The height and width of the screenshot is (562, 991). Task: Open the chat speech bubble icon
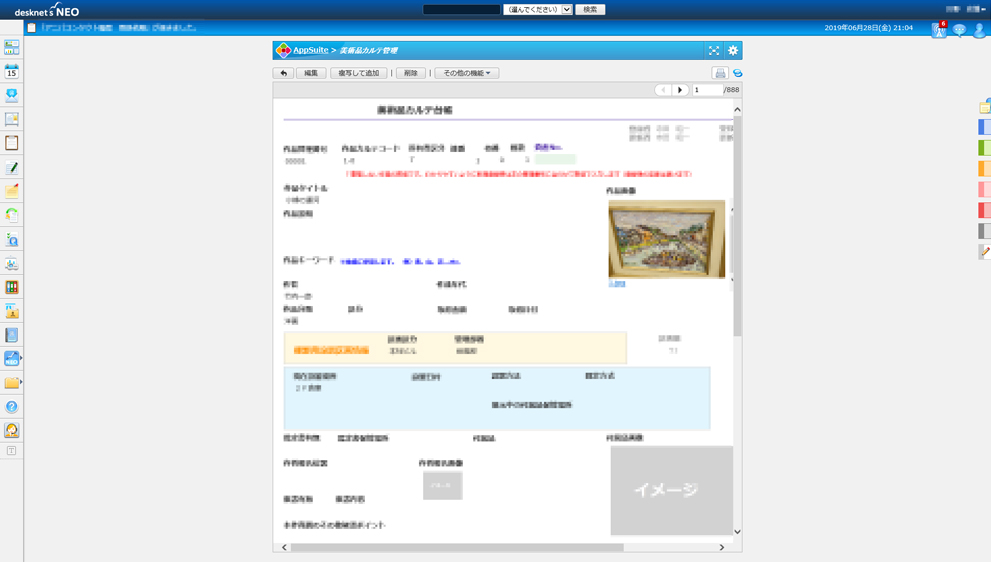pyautogui.click(x=959, y=30)
